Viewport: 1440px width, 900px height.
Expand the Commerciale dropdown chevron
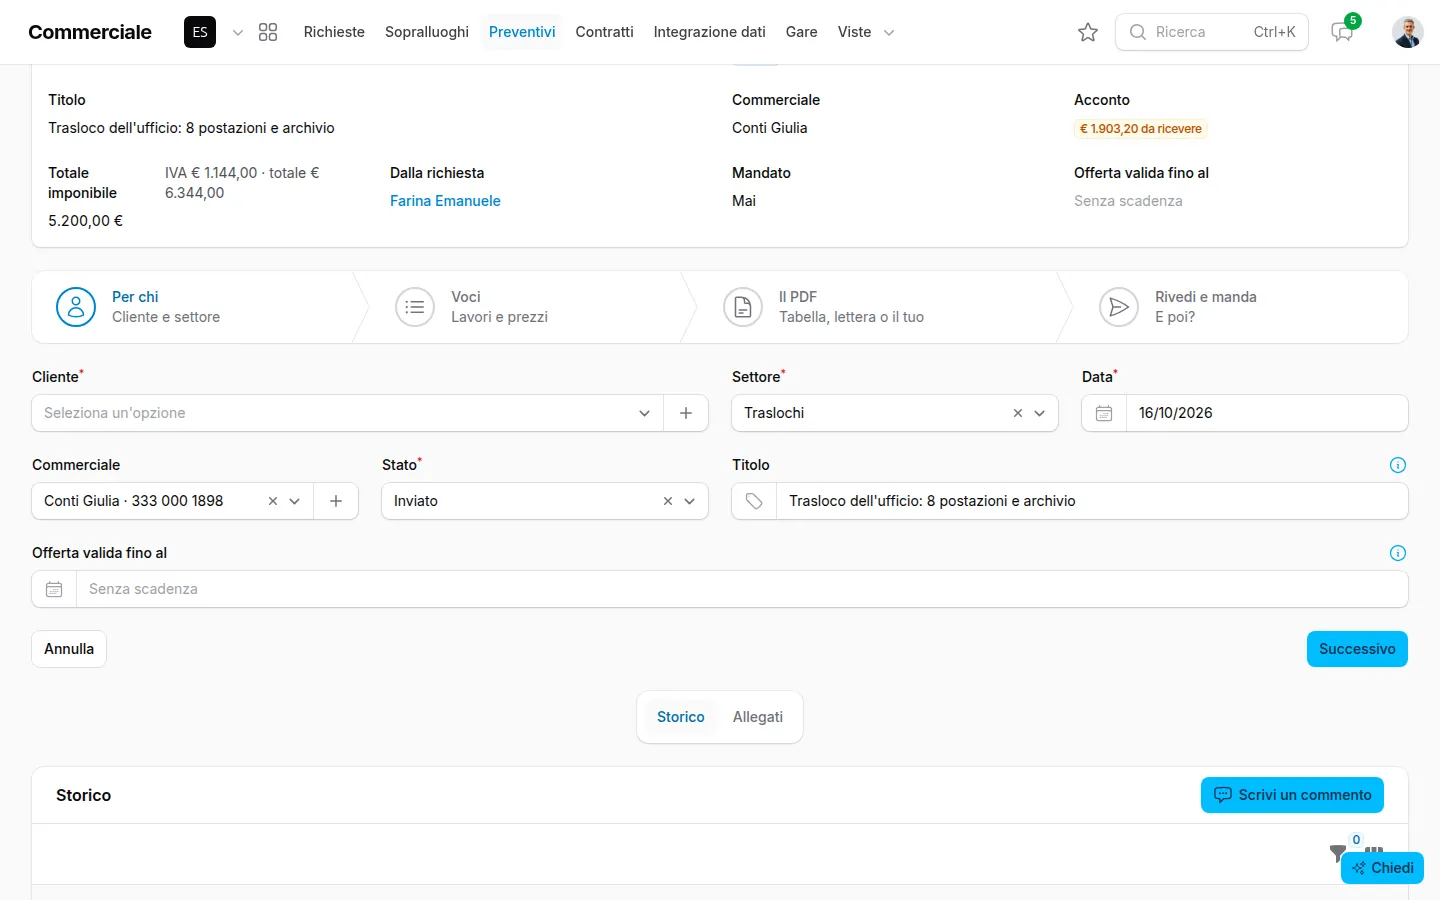point(295,501)
